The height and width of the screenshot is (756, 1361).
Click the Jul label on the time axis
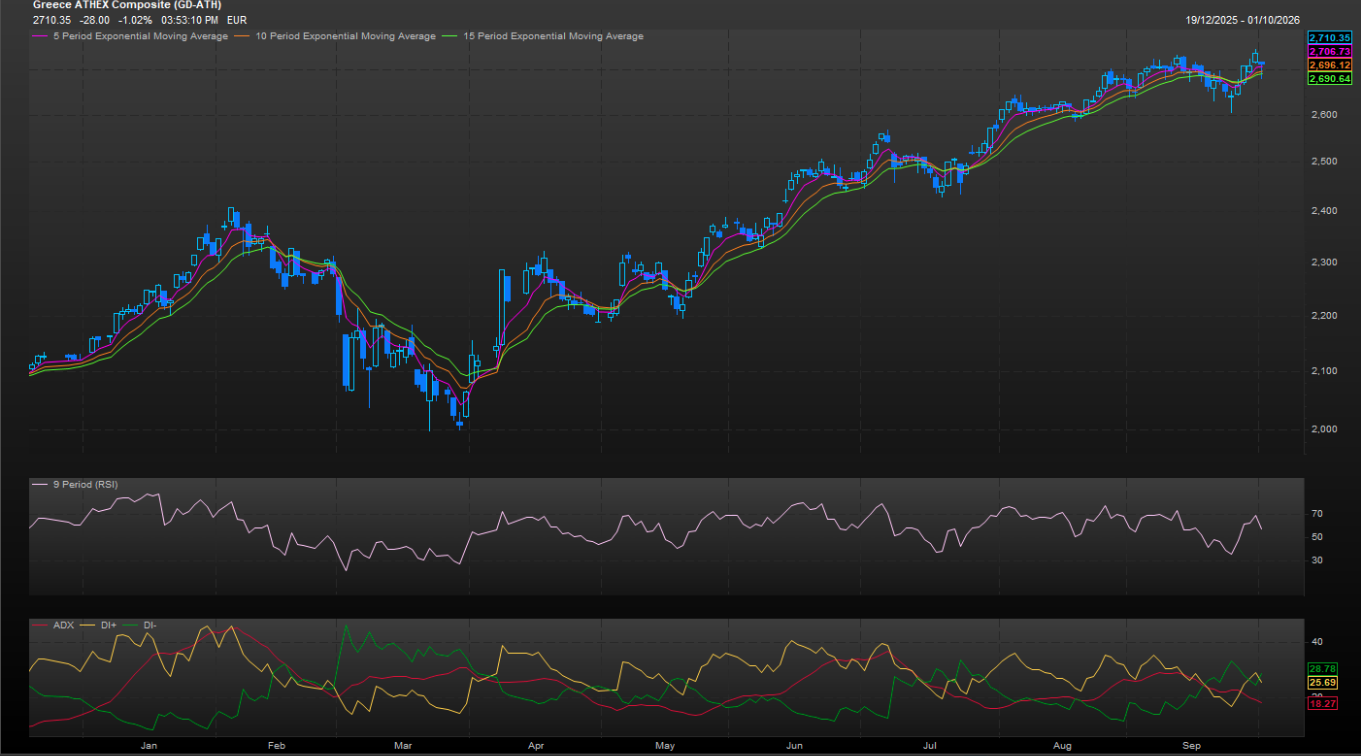(930, 746)
